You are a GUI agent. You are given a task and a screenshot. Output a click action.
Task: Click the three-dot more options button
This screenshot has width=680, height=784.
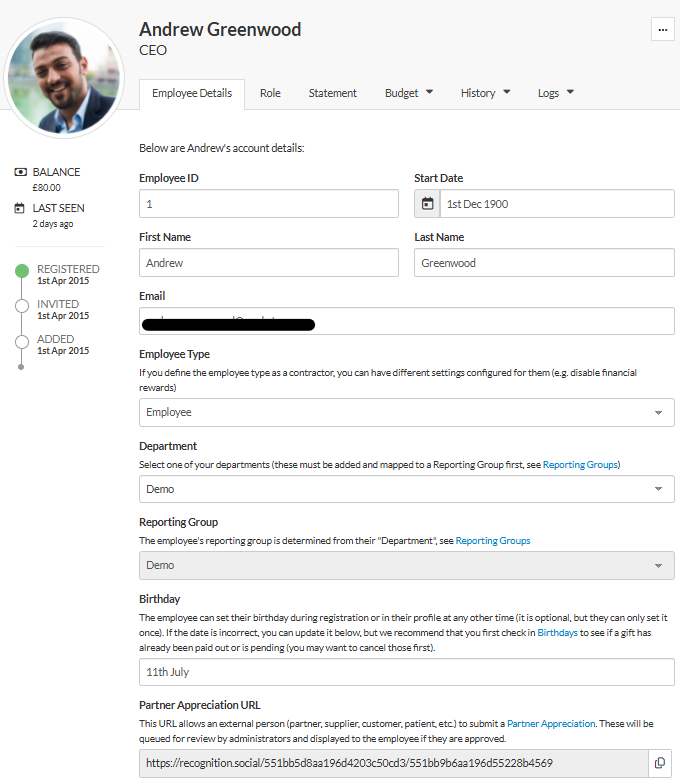(x=662, y=30)
